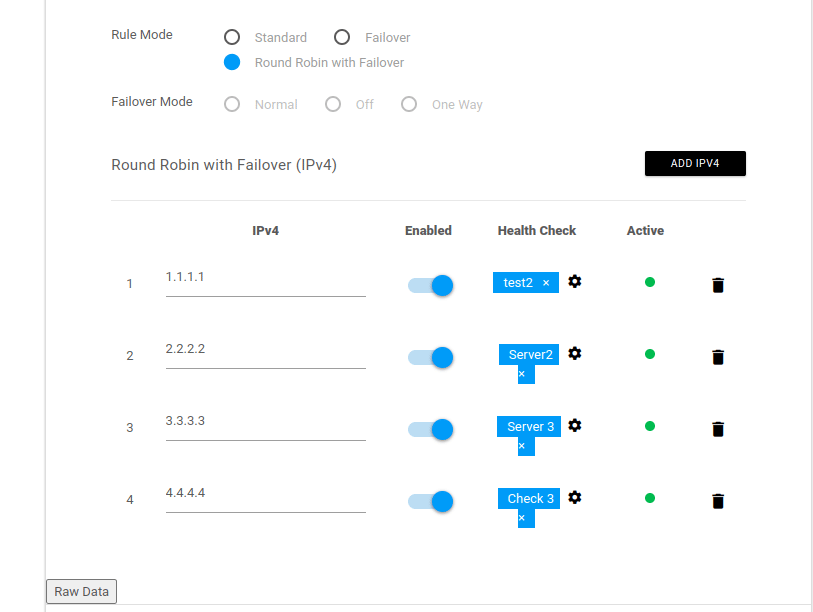This screenshot has height=612, width=813.
Task: Open the Raw Data button
Action: point(81,592)
